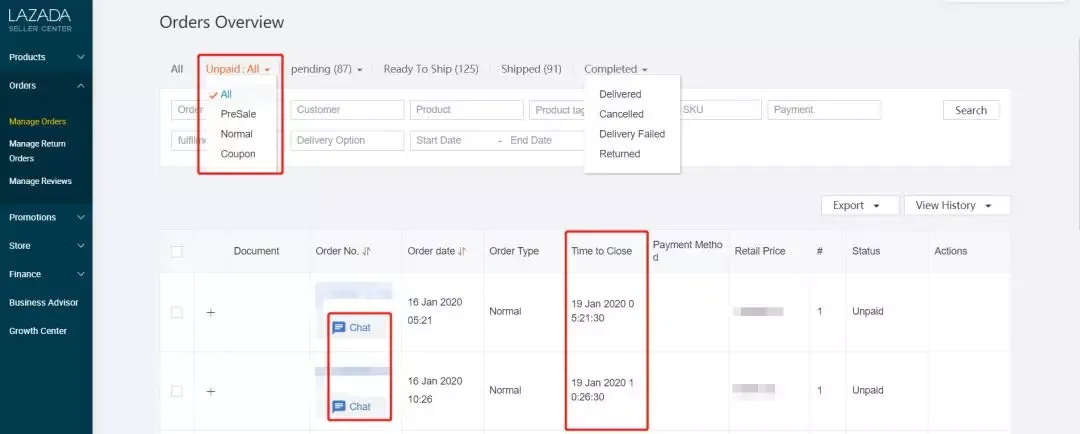Focus the Product tag filter field
Viewport: 1080px width, 434px height.
tap(557, 110)
